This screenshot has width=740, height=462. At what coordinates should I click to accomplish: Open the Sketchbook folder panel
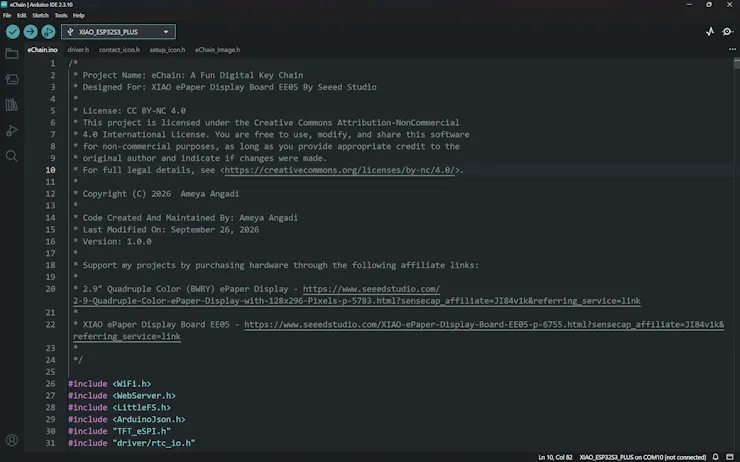(x=12, y=54)
